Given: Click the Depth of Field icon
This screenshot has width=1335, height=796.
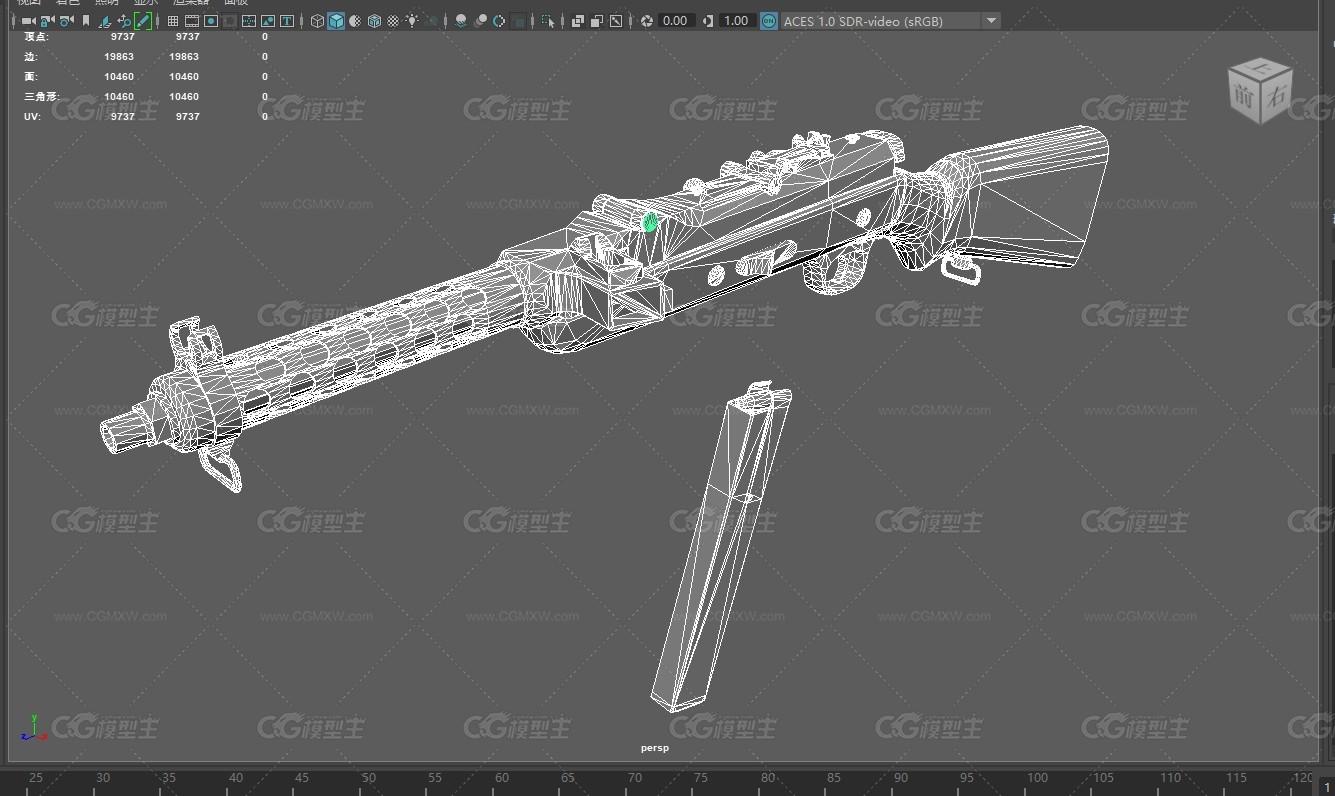Looking at the screenshot, I should pyautogui.click(x=518, y=20).
